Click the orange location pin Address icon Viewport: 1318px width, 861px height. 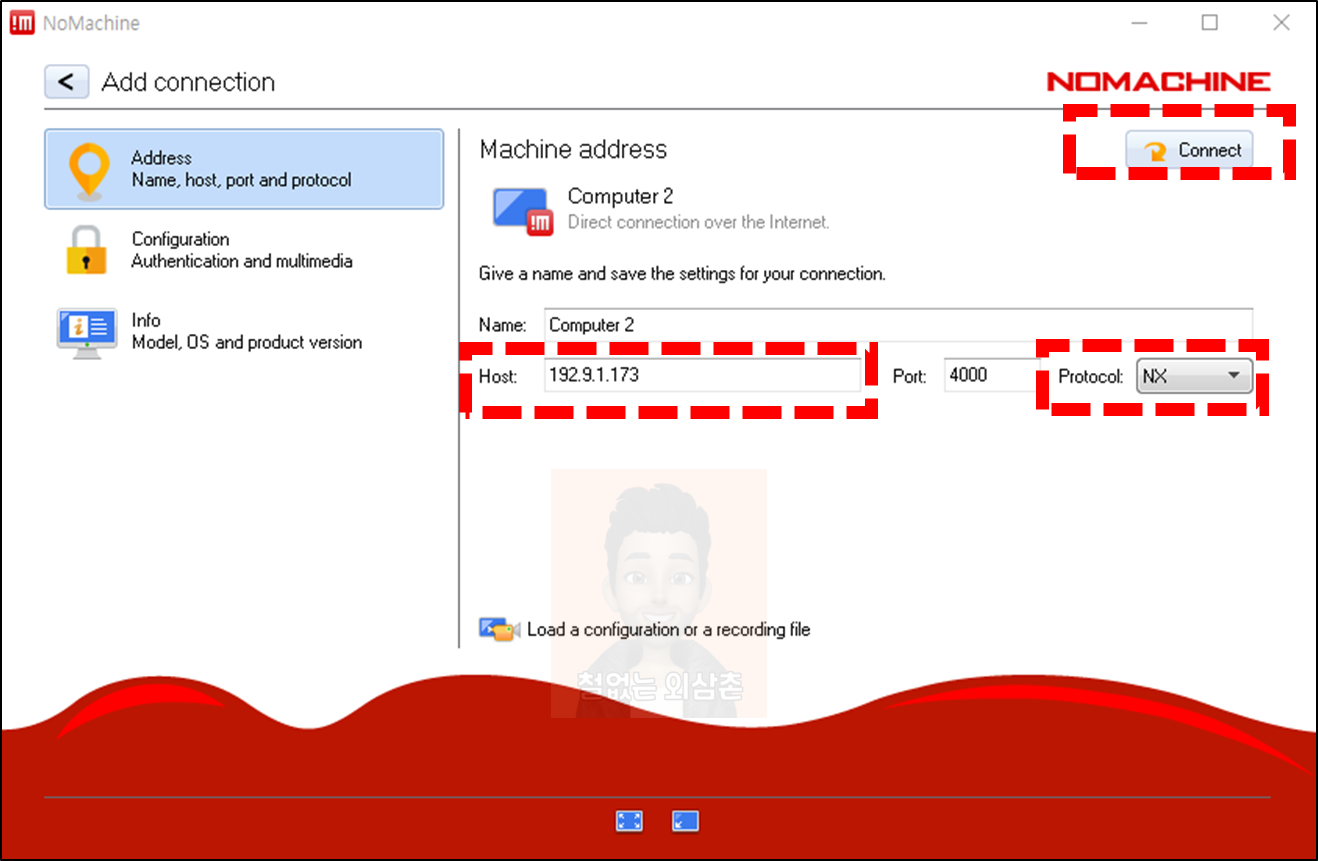tap(88, 170)
